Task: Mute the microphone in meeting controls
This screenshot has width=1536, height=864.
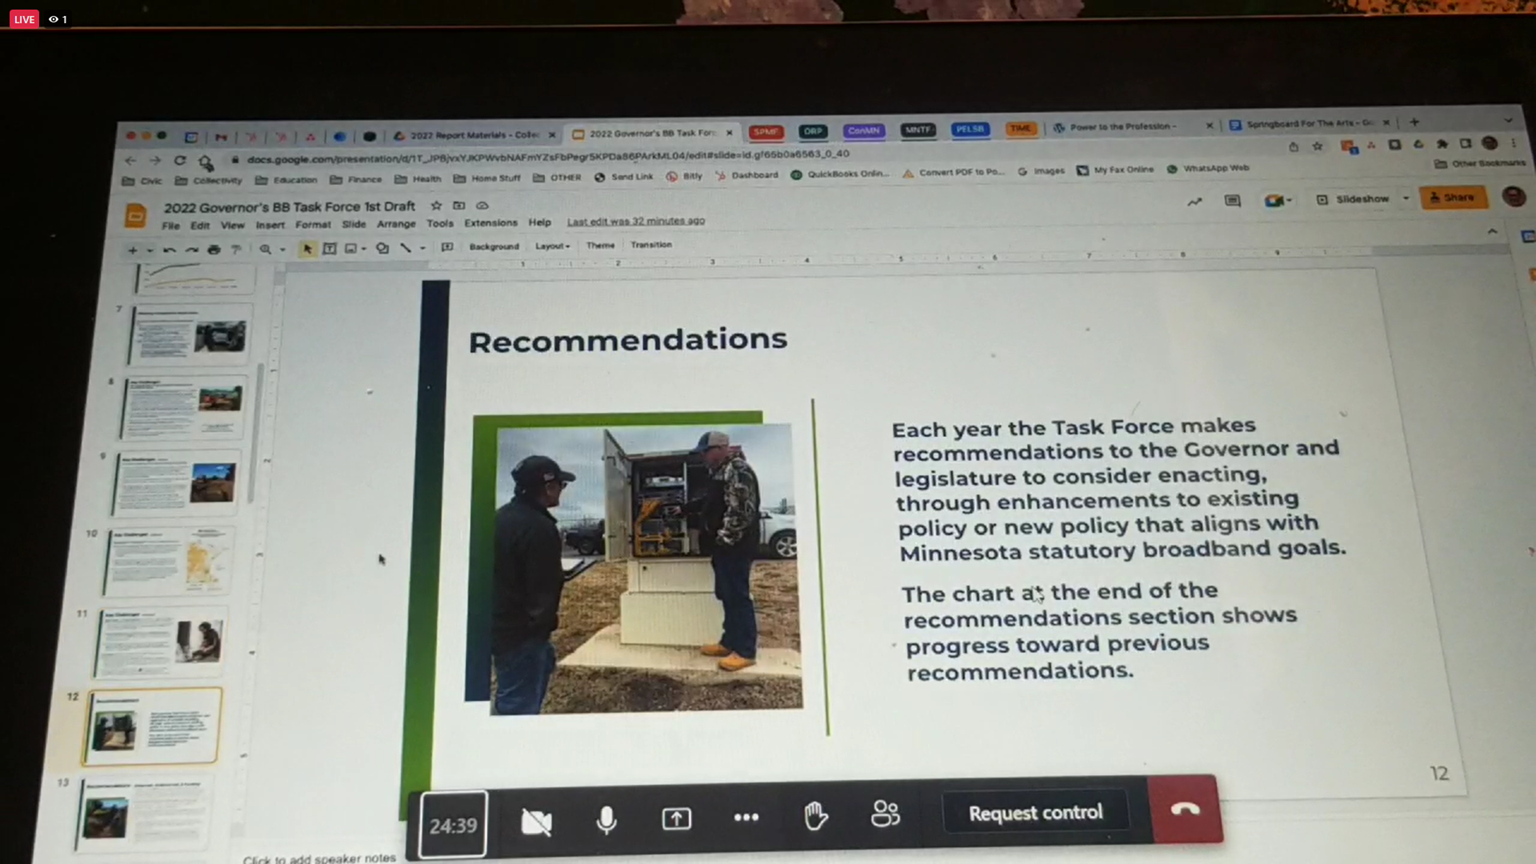Action: click(606, 820)
